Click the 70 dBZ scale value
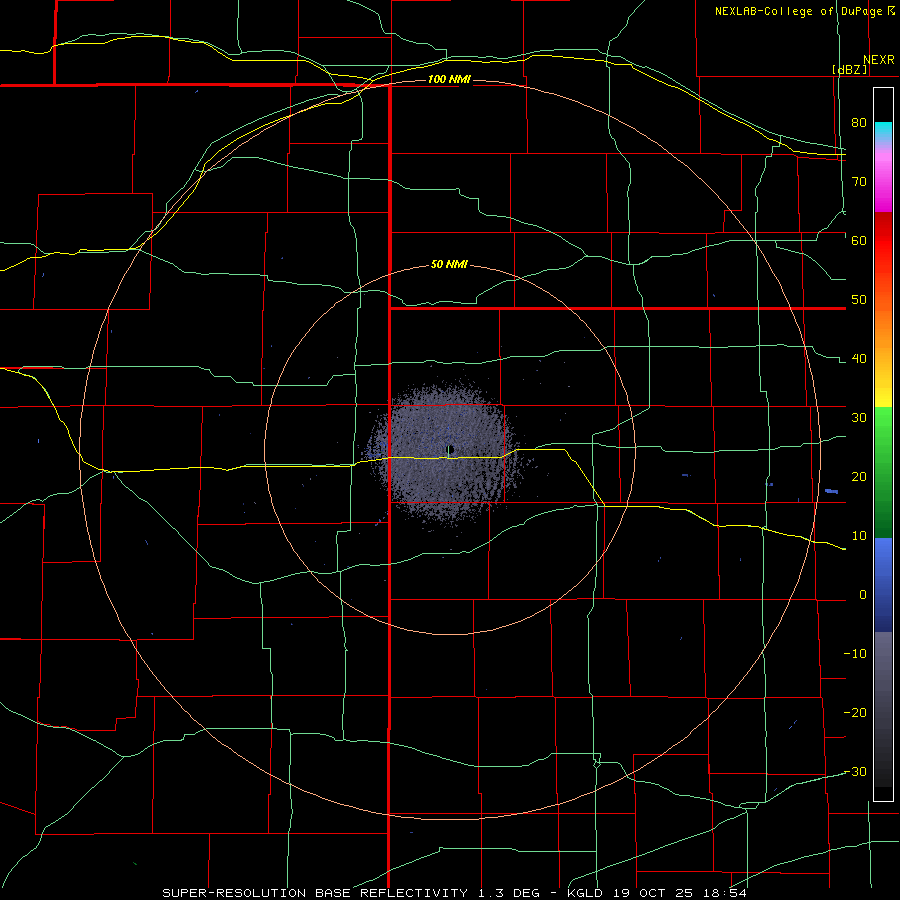Viewport: 900px width, 900px height. point(859,182)
